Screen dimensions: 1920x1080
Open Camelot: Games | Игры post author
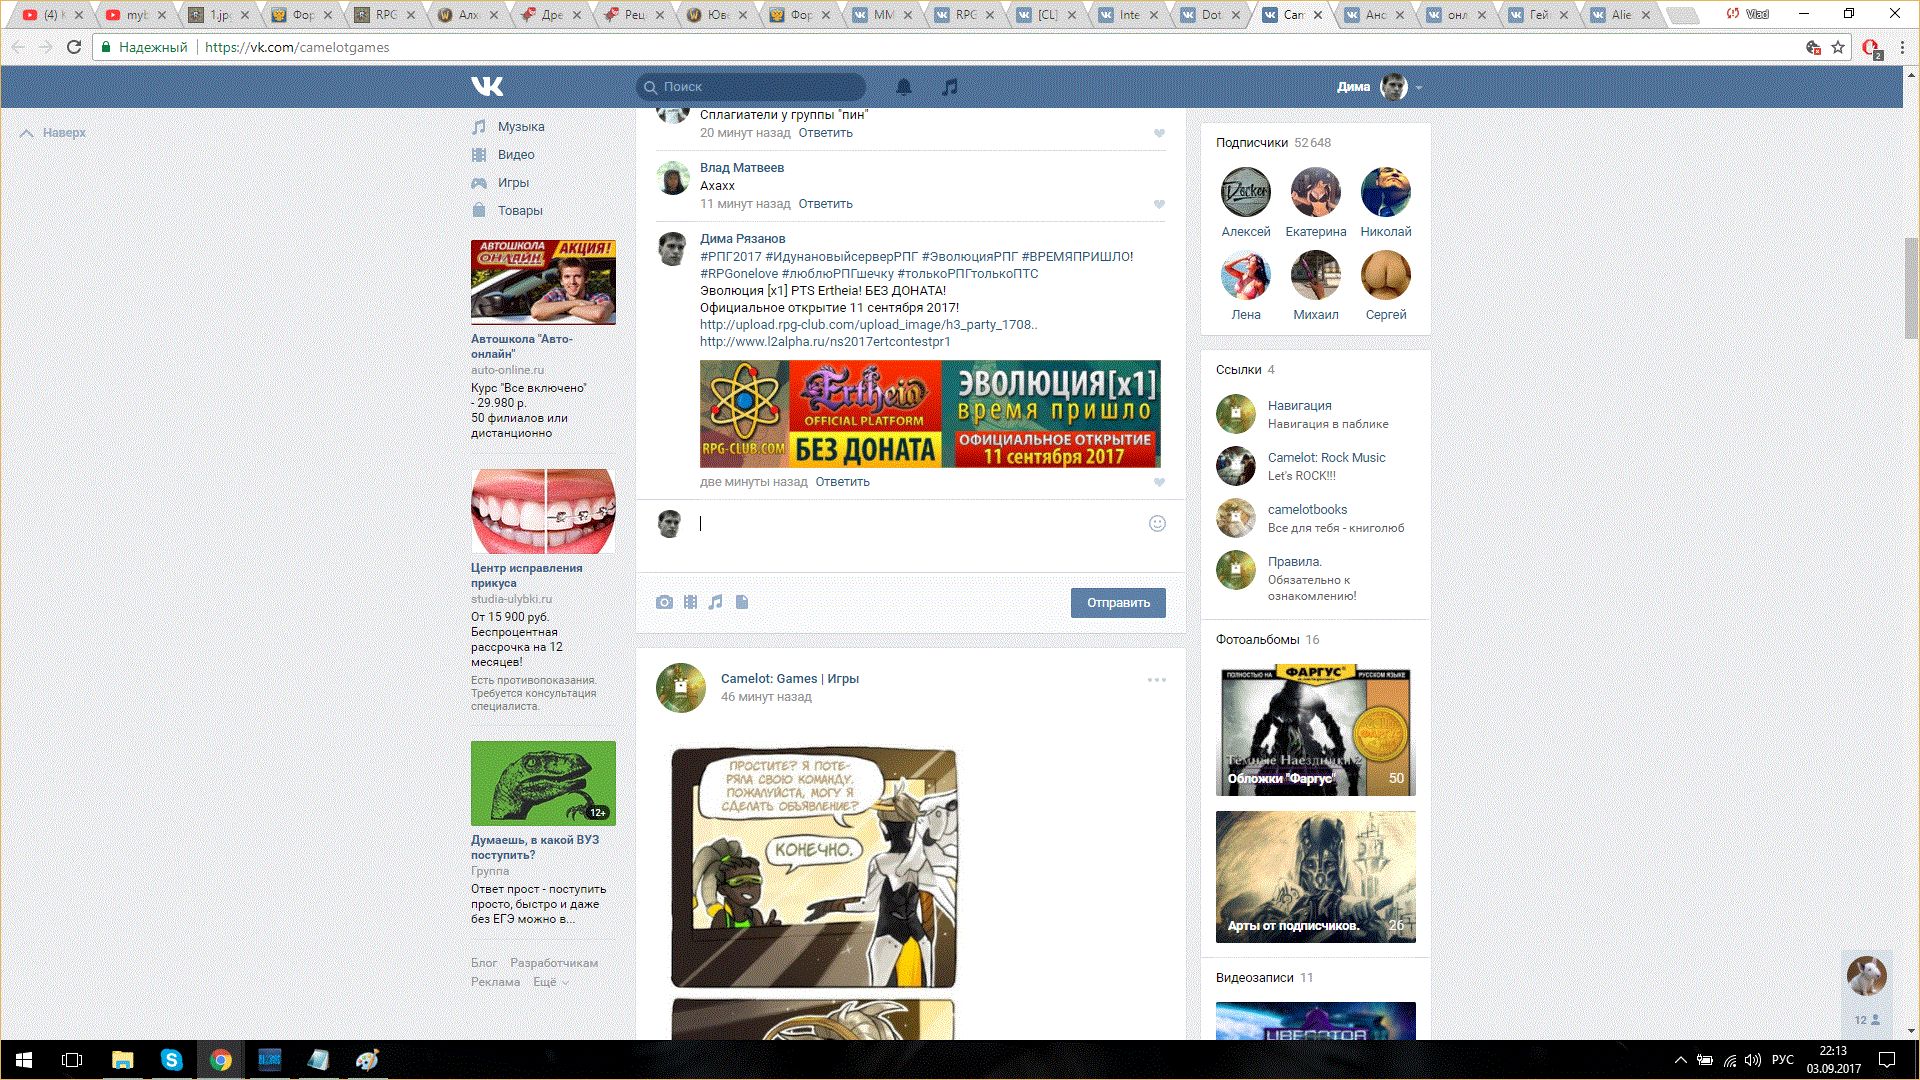(x=789, y=679)
